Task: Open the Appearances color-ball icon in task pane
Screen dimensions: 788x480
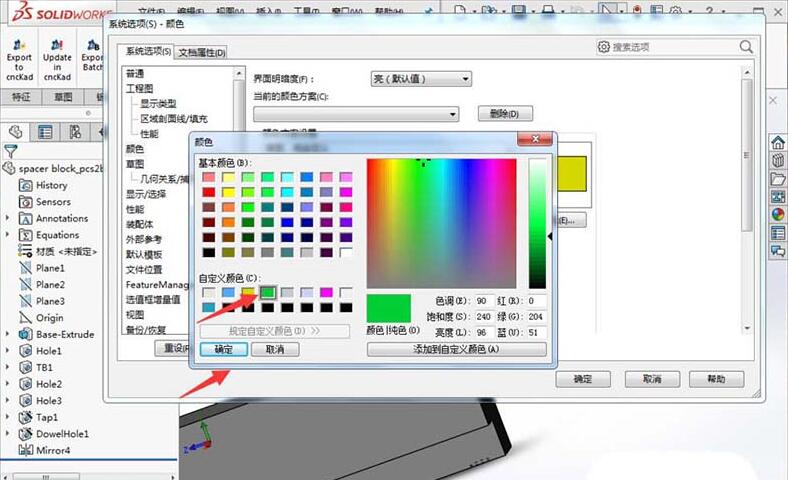Action: click(778, 215)
